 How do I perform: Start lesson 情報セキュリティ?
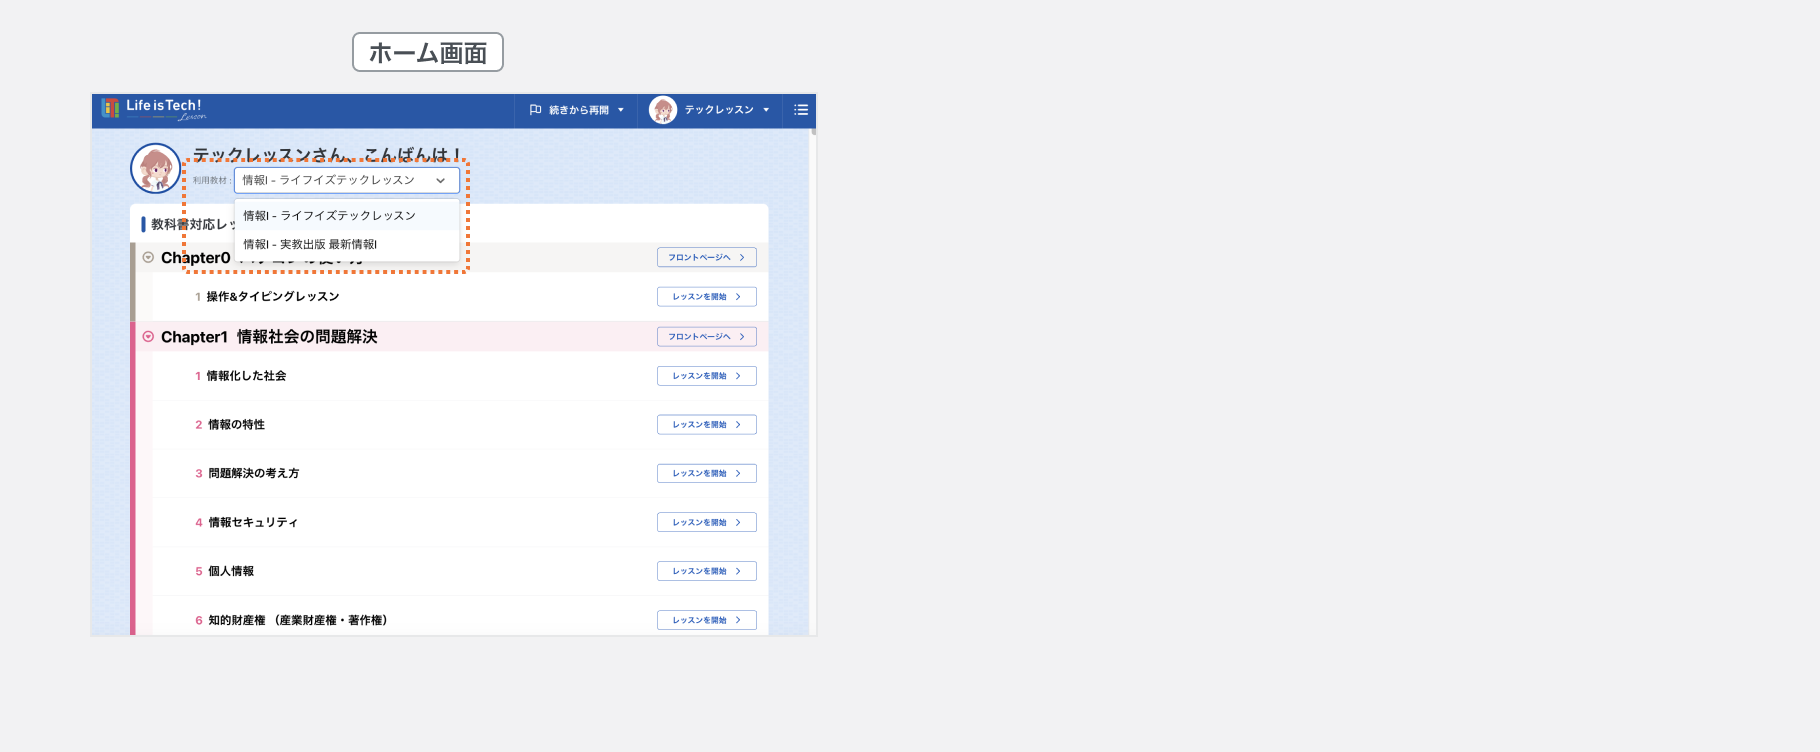pyautogui.click(x=707, y=522)
